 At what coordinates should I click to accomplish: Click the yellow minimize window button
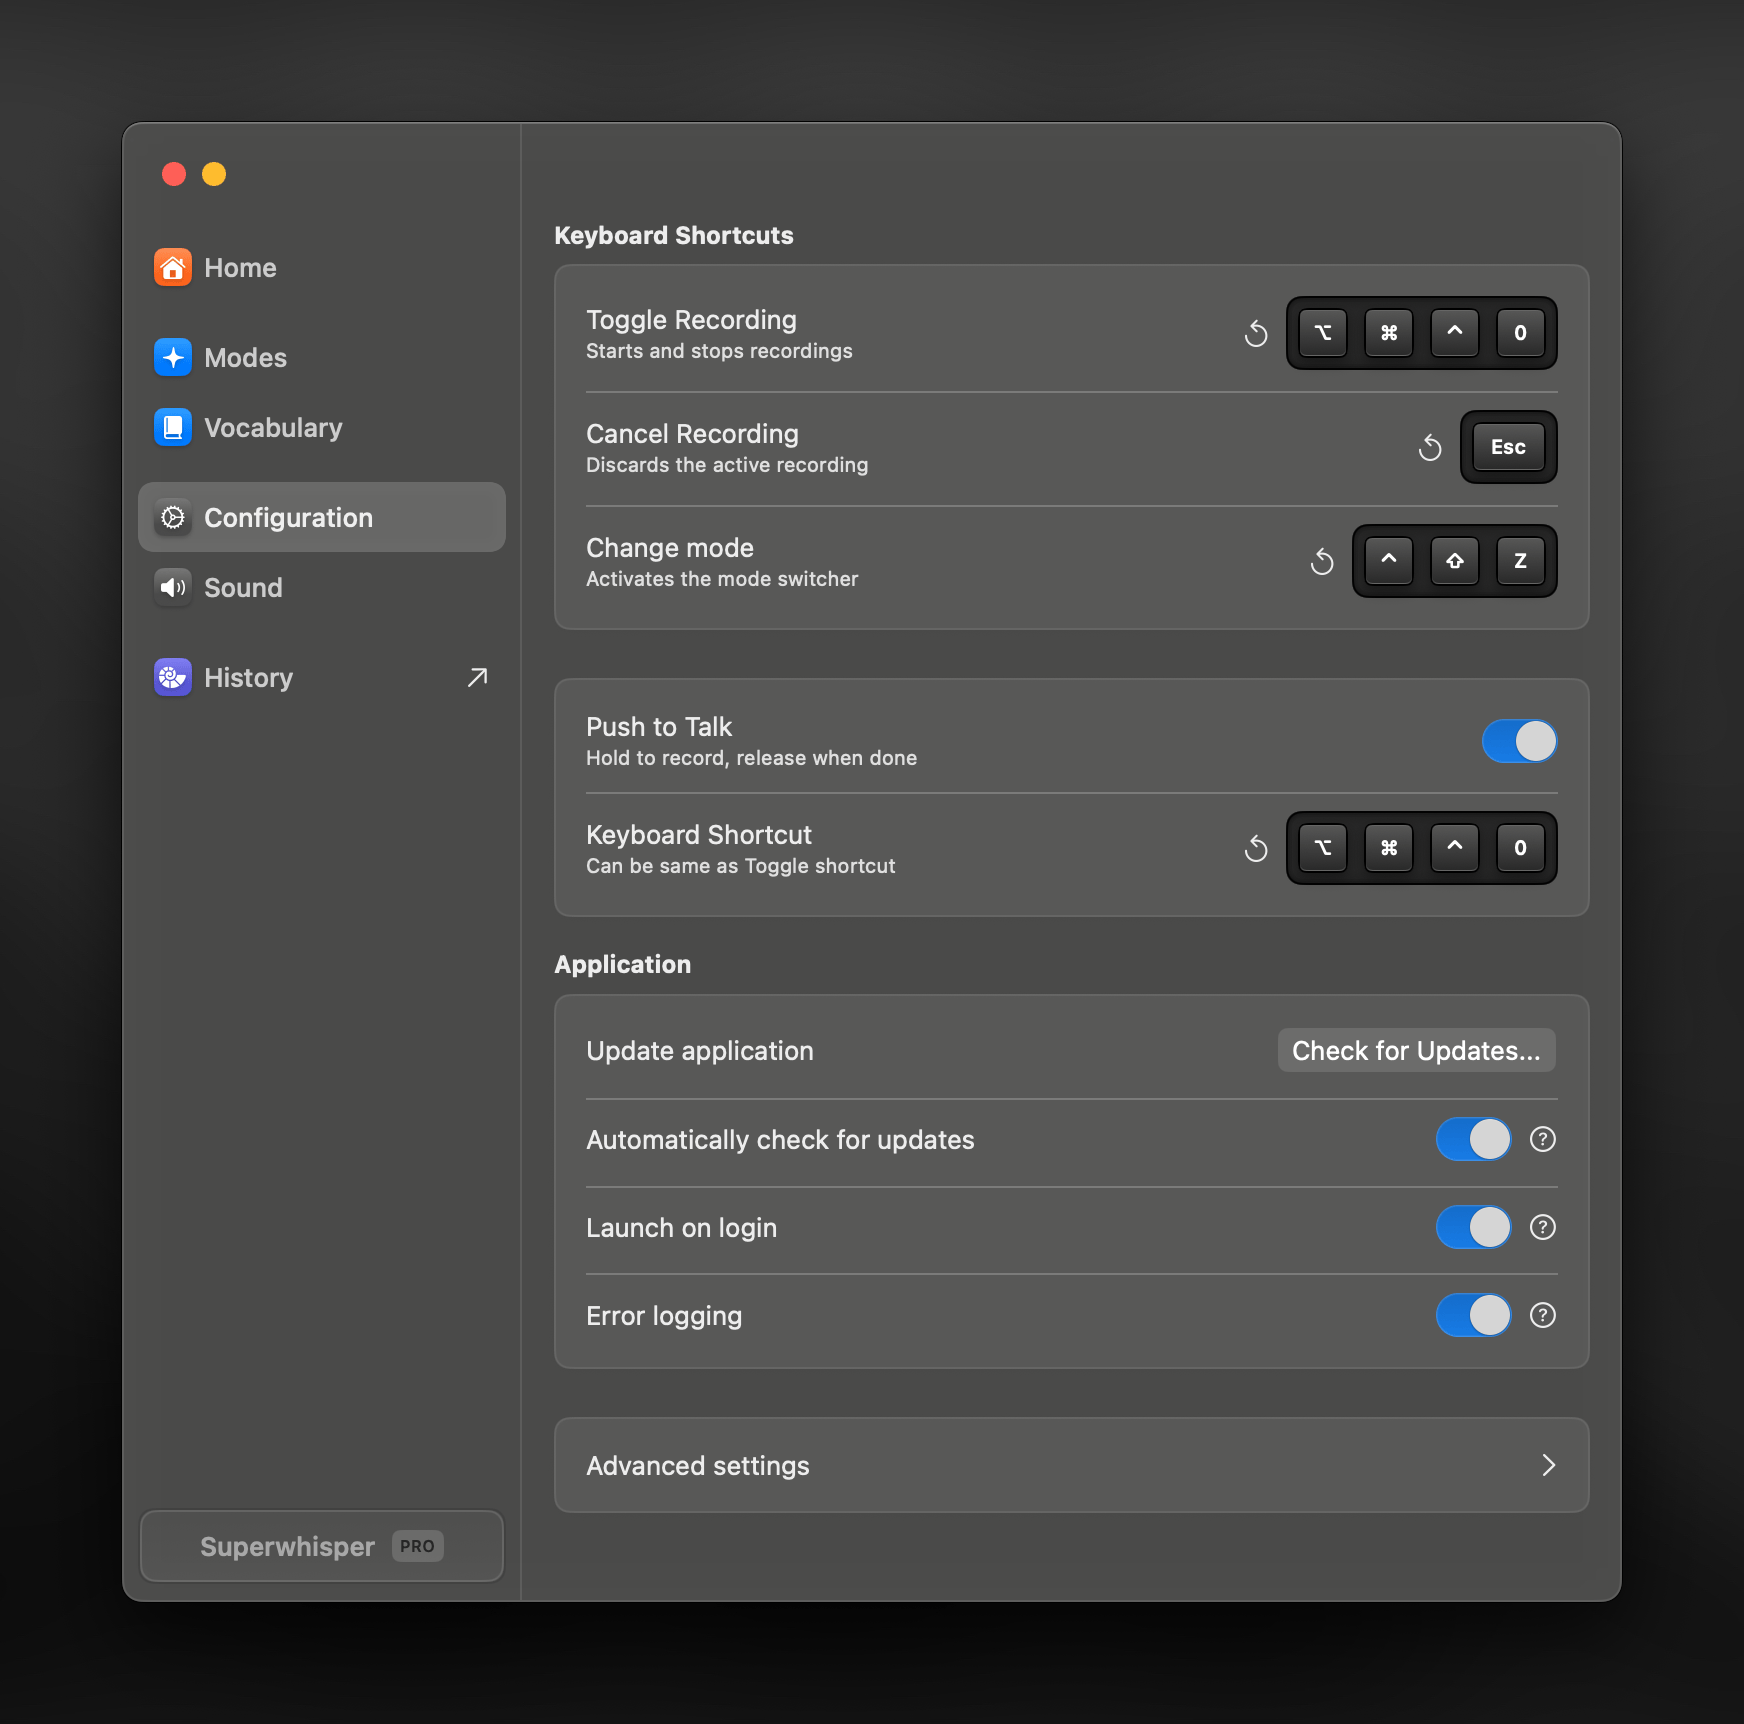click(x=214, y=174)
